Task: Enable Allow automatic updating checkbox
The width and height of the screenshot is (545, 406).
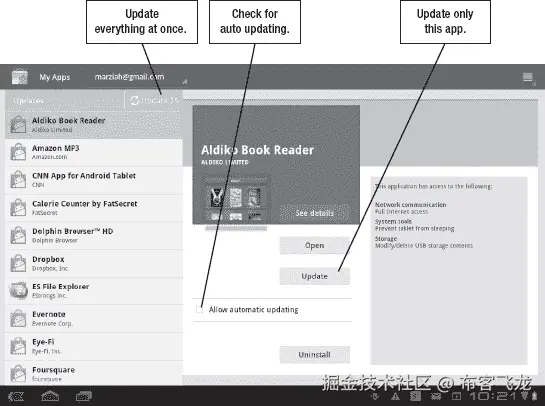Action: (200, 309)
